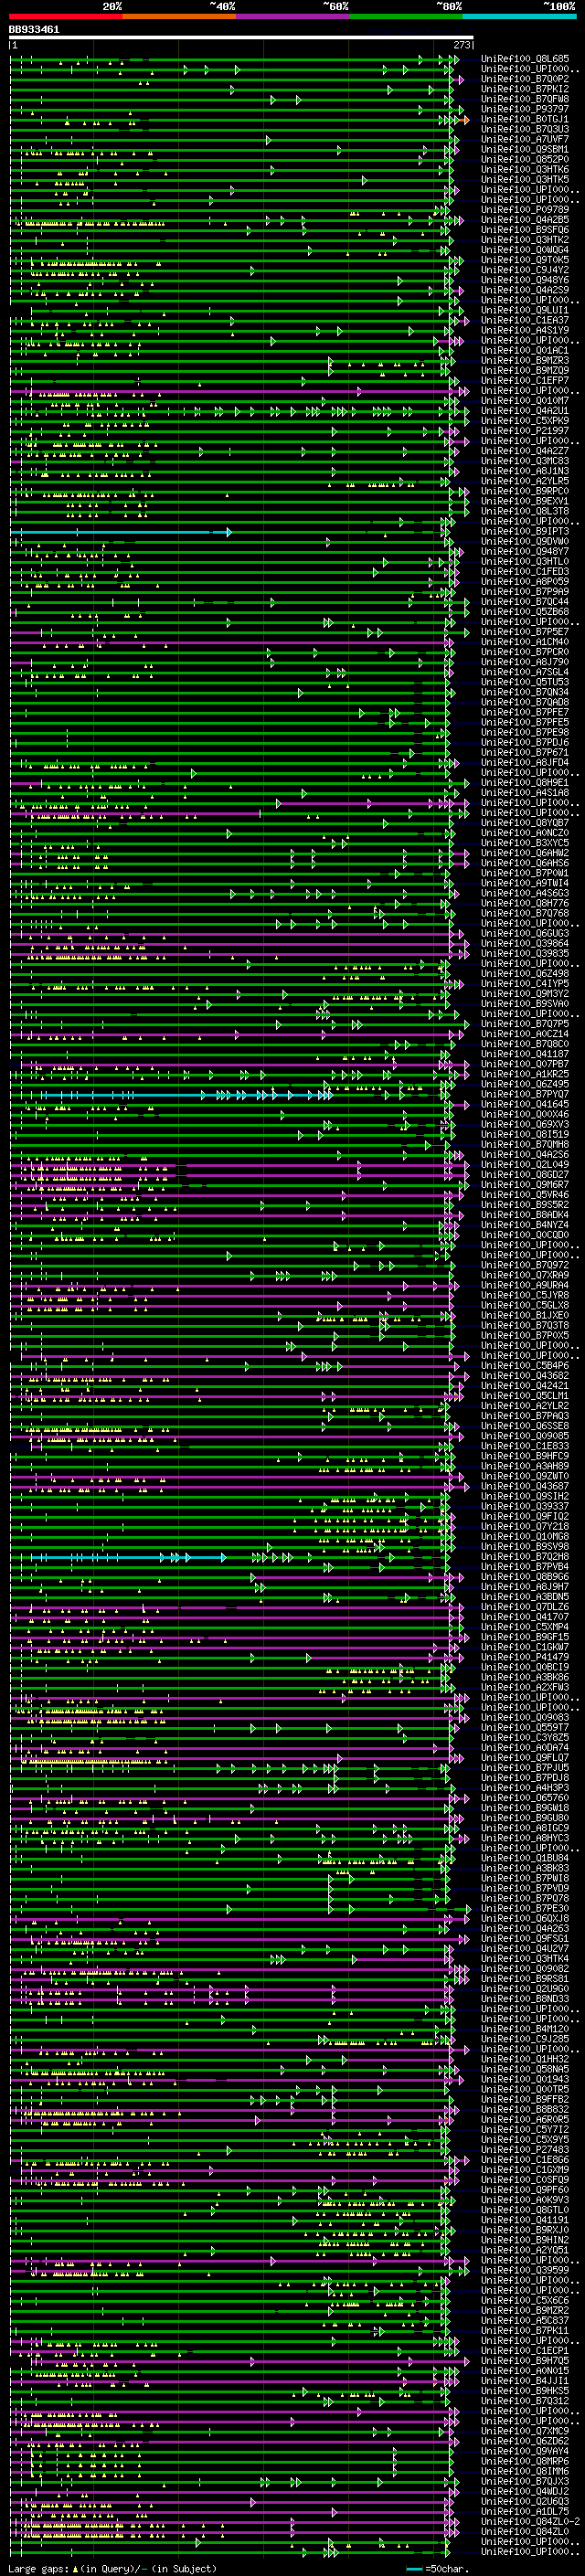Click the orange arrow on row B0TGJ1
The height and width of the screenshot is (2576, 585).
(x=465, y=120)
